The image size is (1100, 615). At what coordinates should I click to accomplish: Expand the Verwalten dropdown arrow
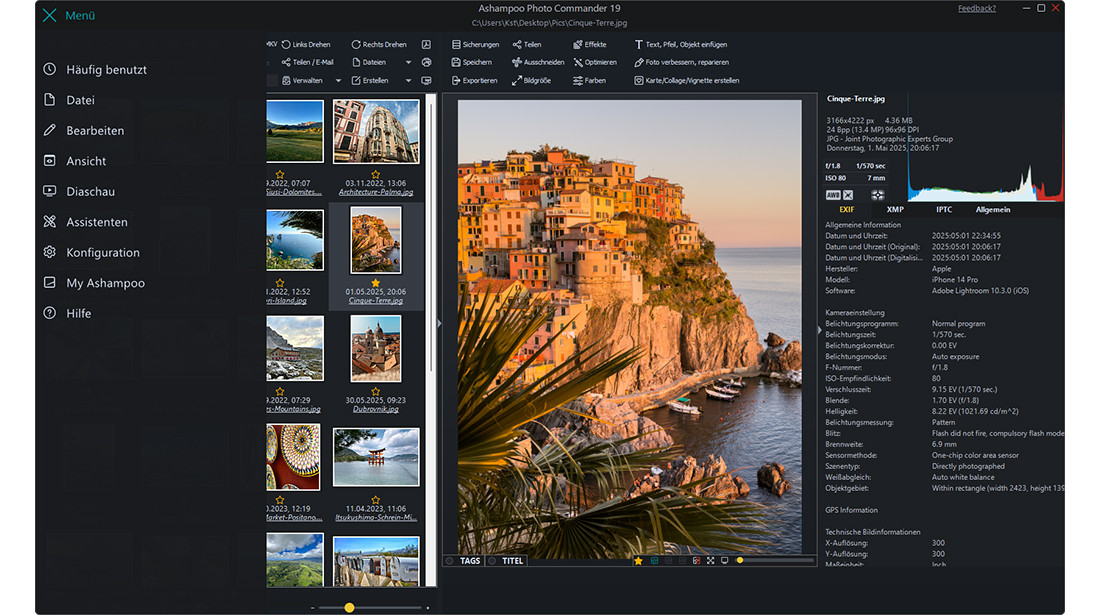pyautogui.click(x=338, y=81)
